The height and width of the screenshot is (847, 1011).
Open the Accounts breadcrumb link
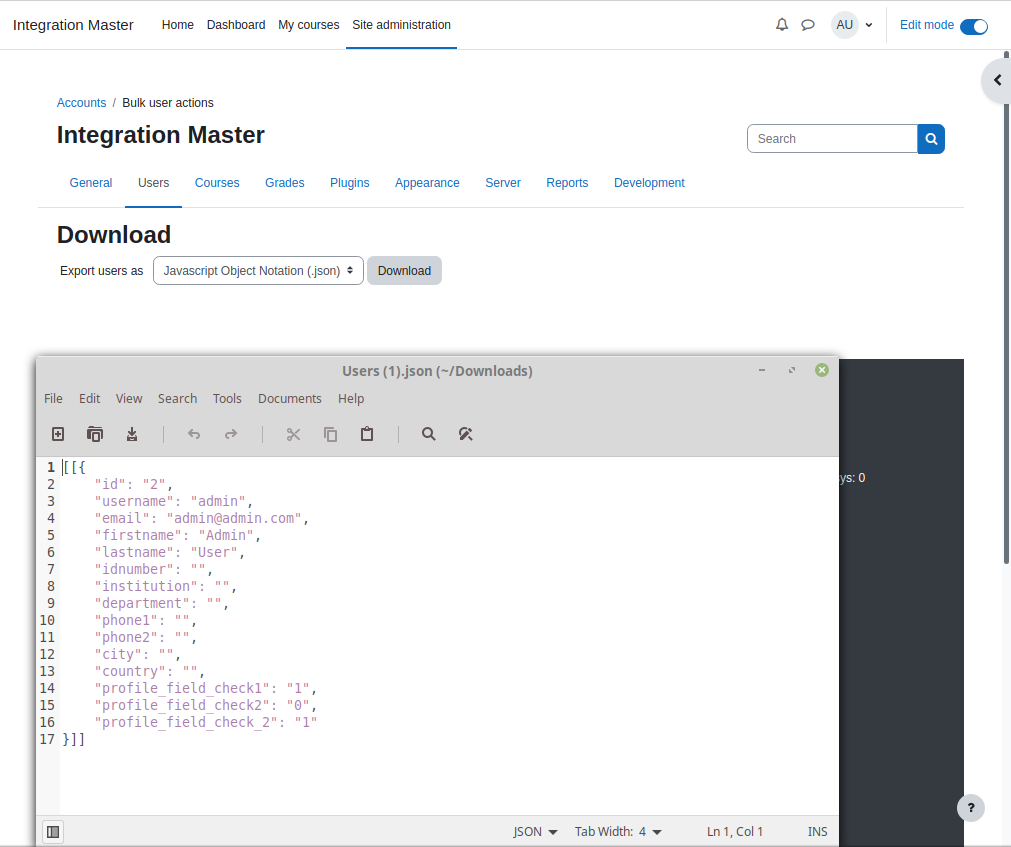click(x=81, y=102)
